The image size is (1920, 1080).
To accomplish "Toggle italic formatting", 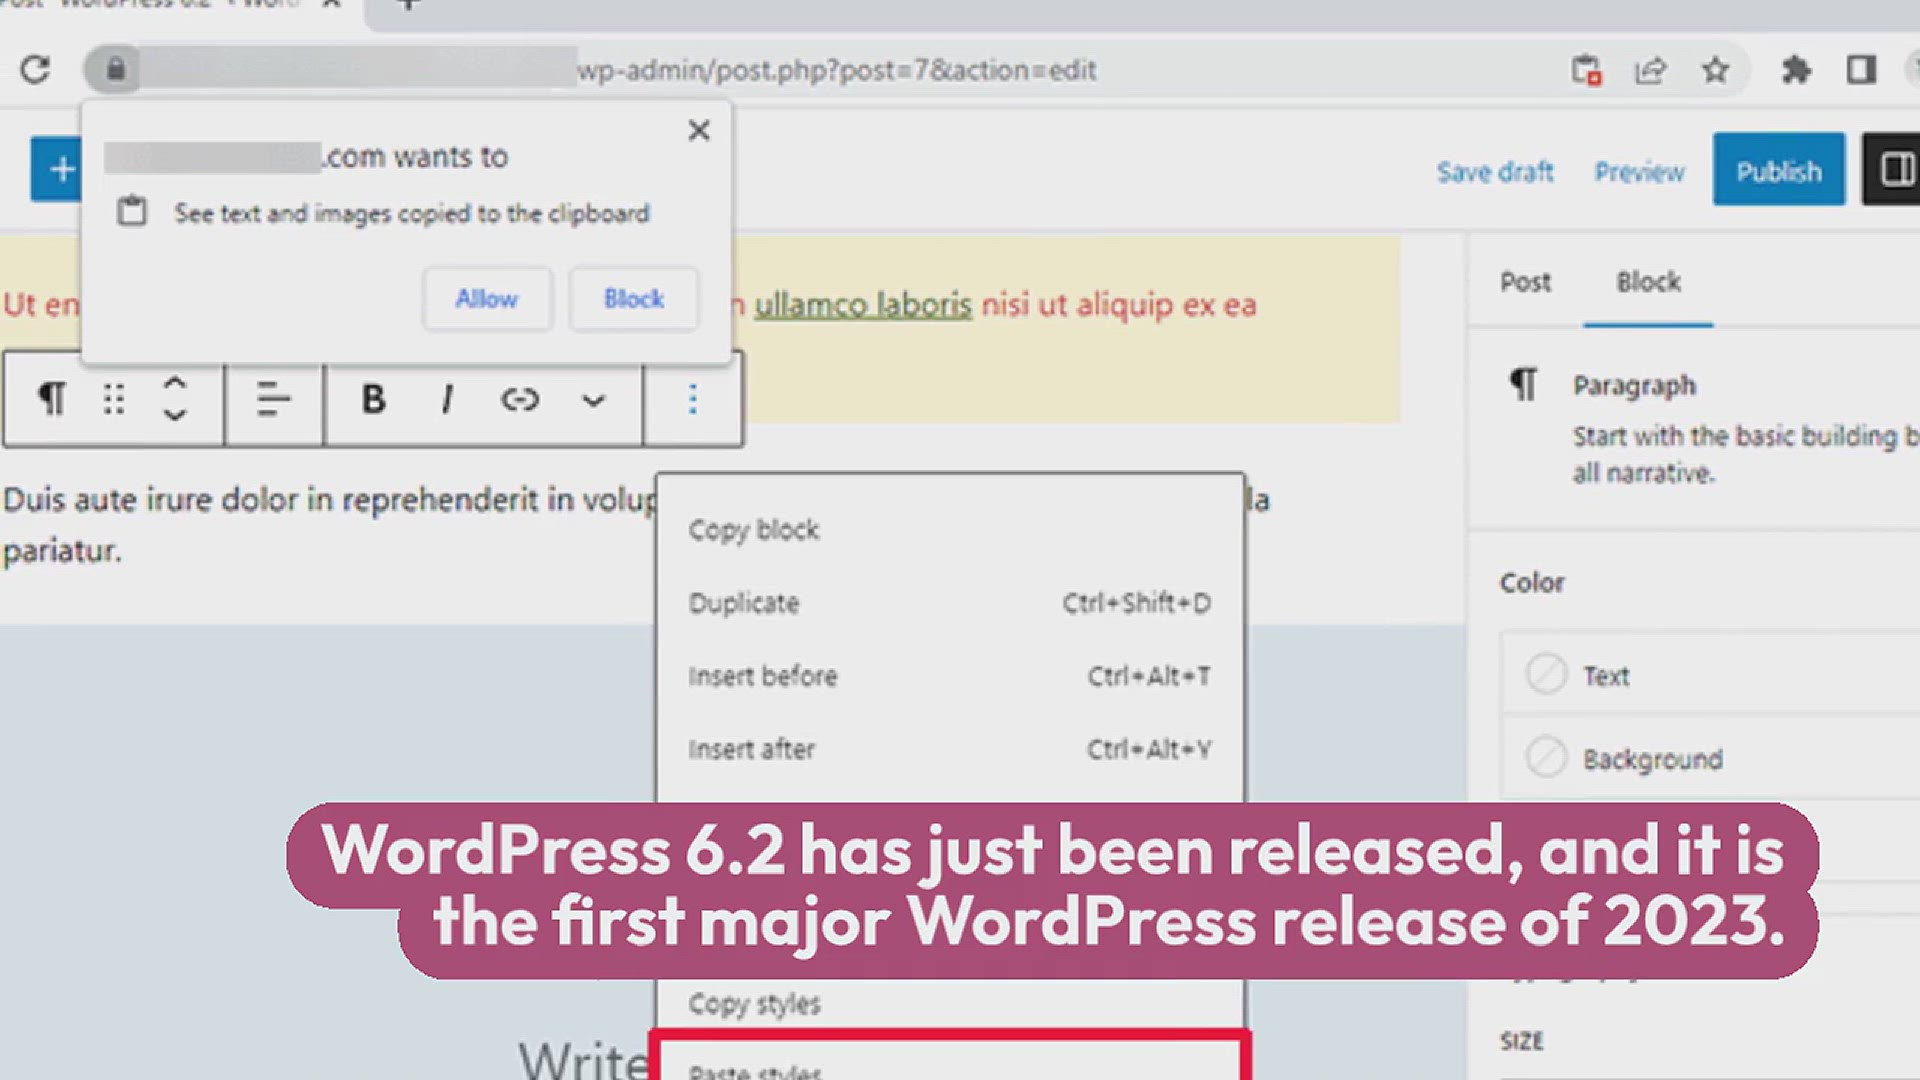I will point(447,399).
